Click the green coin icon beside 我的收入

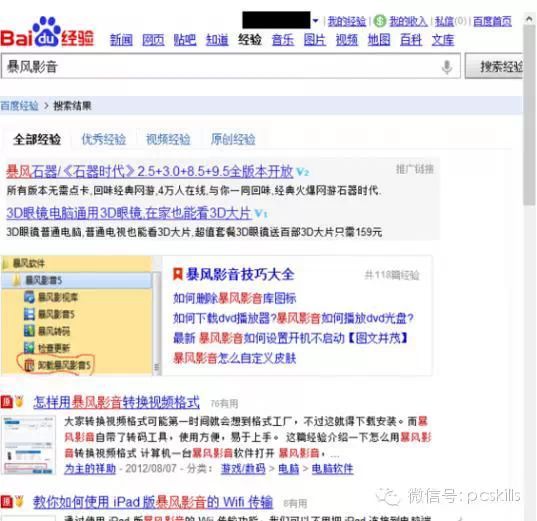[x=379, y=21]
